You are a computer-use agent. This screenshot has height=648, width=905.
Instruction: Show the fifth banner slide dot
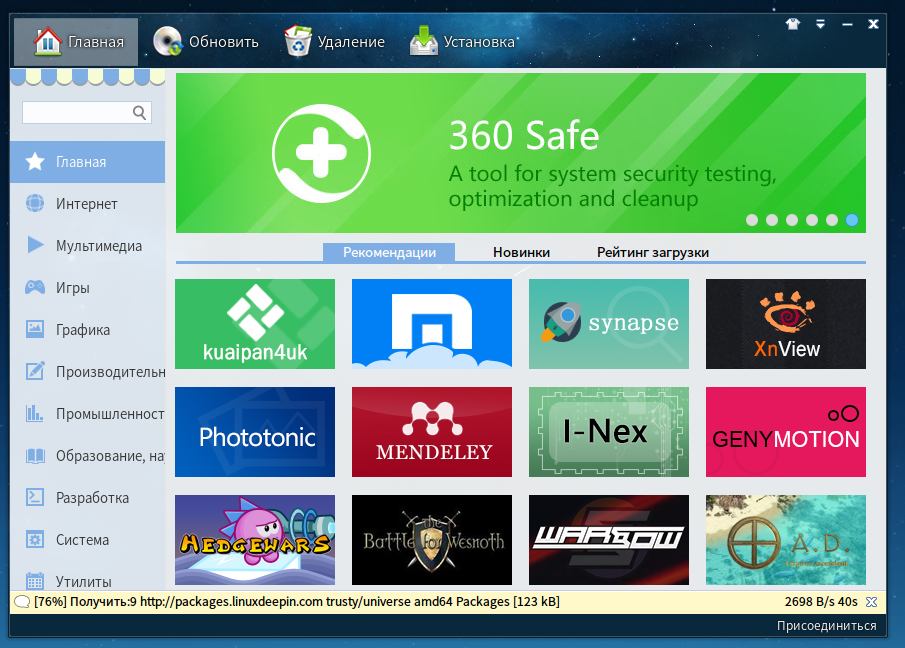[x=832, y=220]
